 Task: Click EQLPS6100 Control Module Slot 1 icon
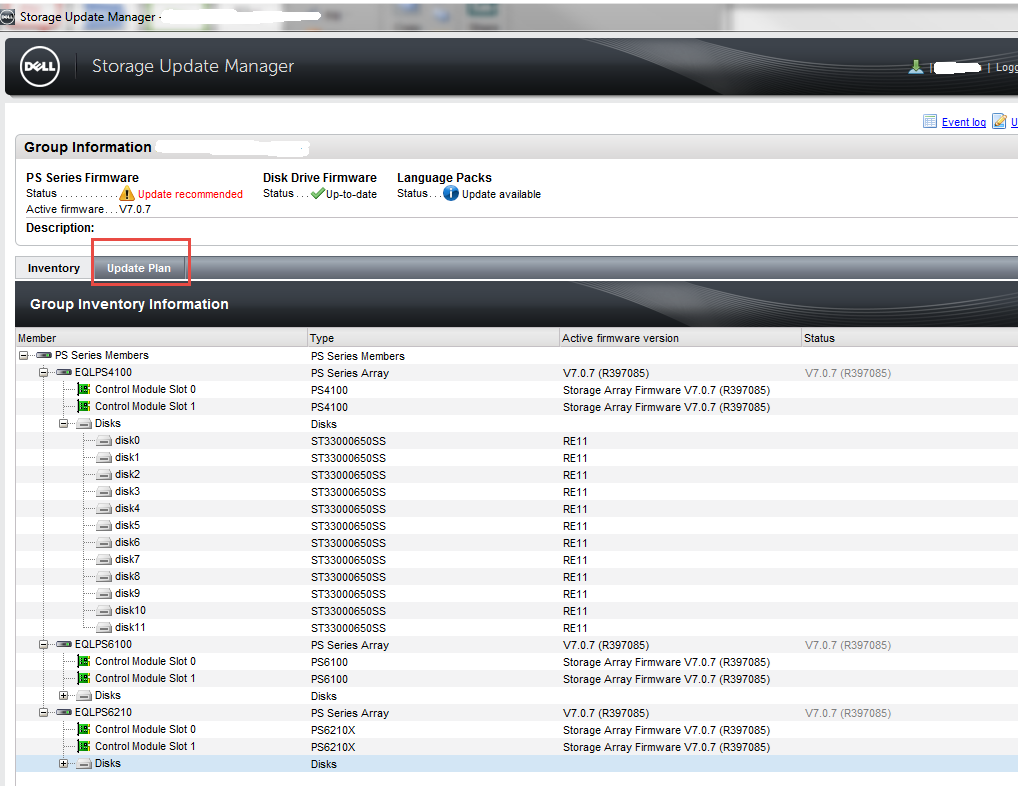[x=84, y=678]
